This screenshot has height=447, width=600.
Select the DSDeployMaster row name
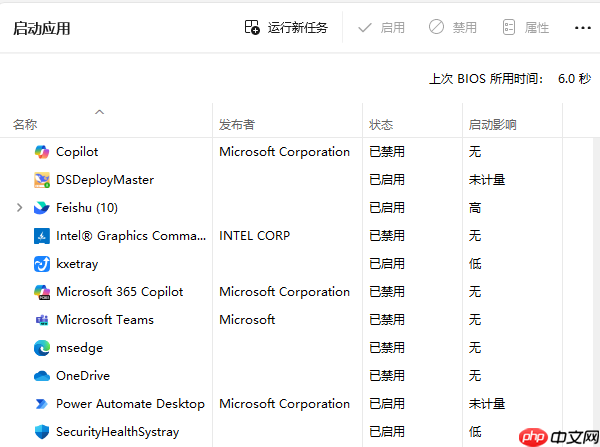pyautogui.click(x=105, y=180)
